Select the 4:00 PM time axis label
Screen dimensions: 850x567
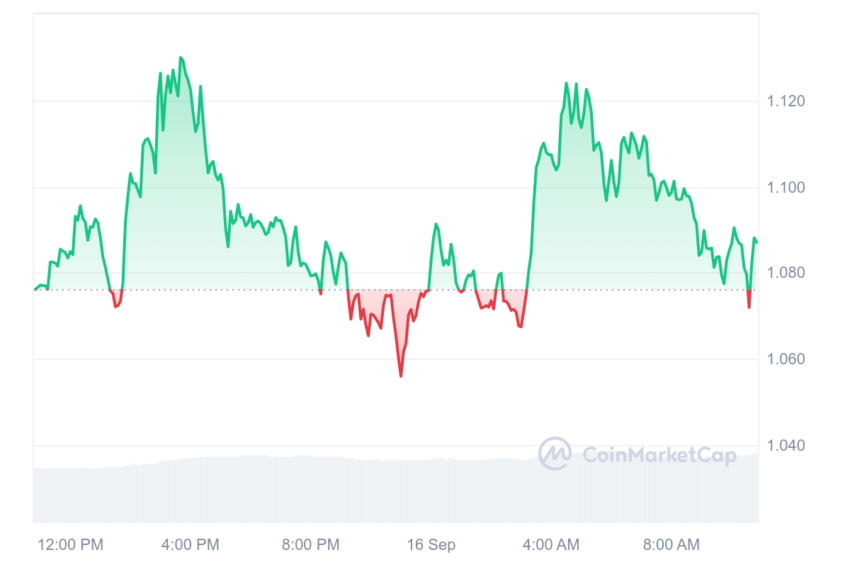(x=190, y=544)
